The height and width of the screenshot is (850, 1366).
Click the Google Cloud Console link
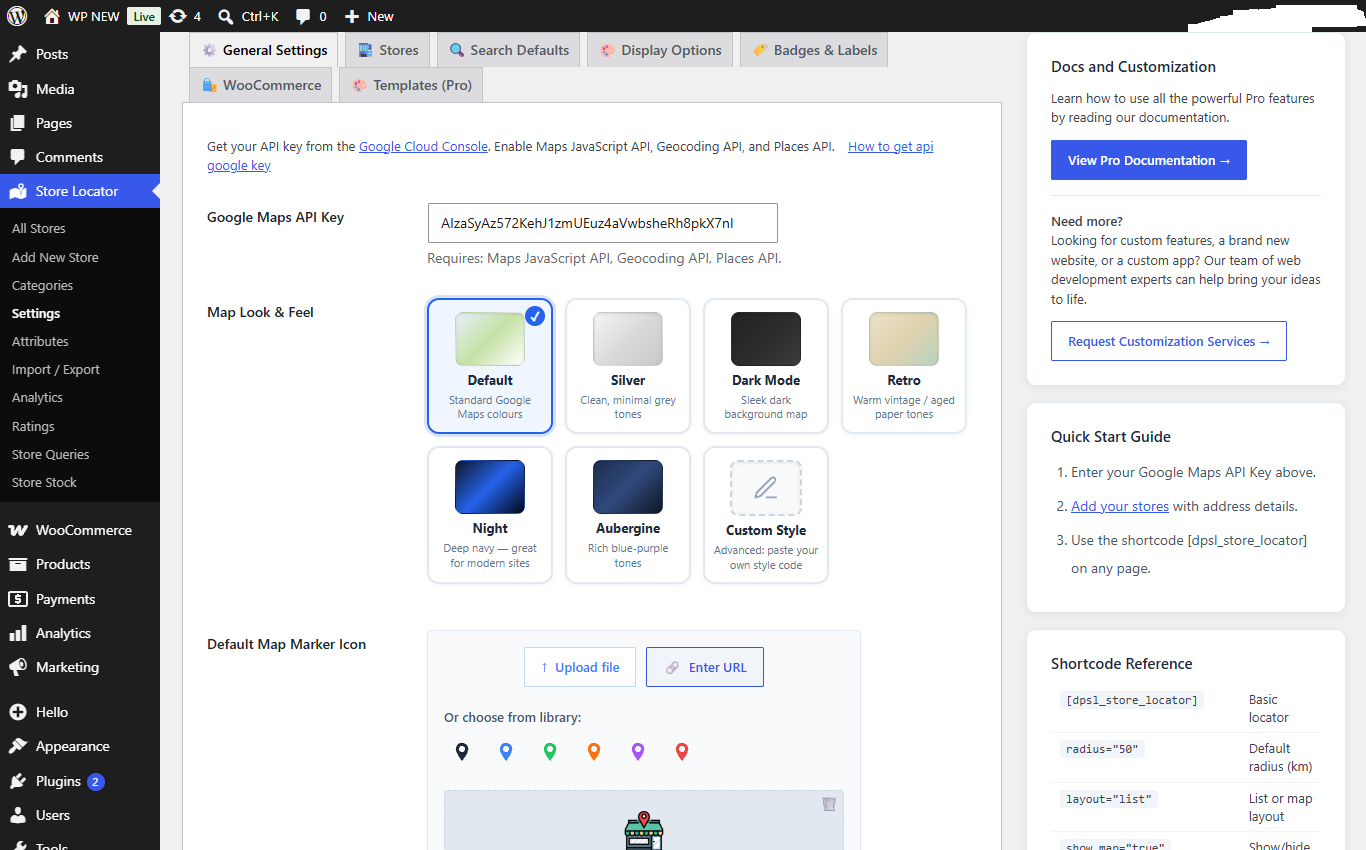click(423, 146)
